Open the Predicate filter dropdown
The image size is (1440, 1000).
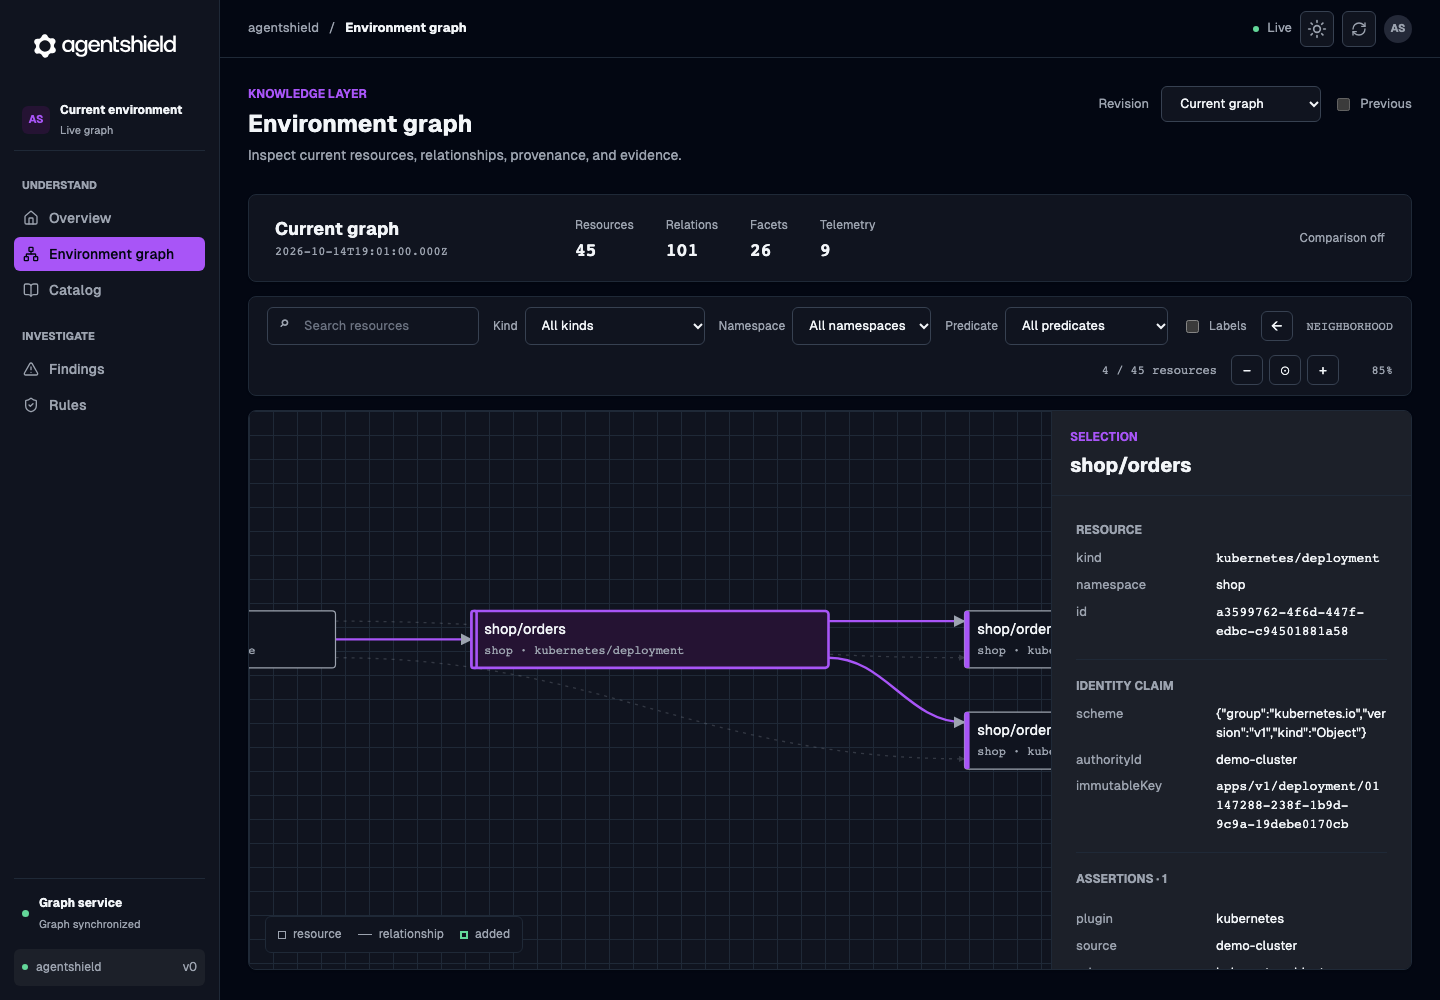click(1086, 326)
